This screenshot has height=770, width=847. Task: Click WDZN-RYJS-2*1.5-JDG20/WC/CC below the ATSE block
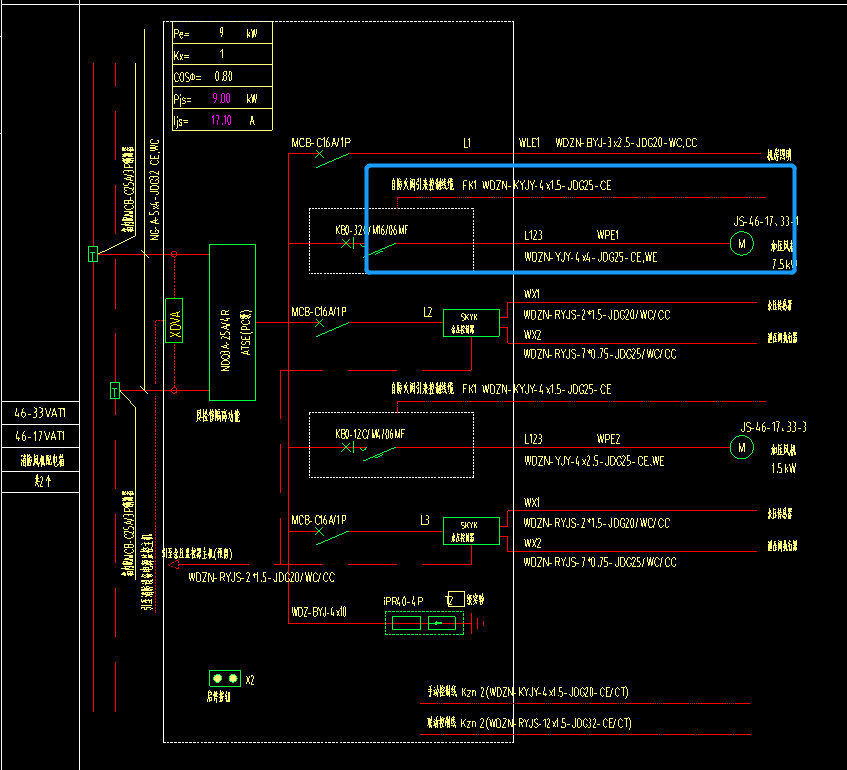pos(261,578)
